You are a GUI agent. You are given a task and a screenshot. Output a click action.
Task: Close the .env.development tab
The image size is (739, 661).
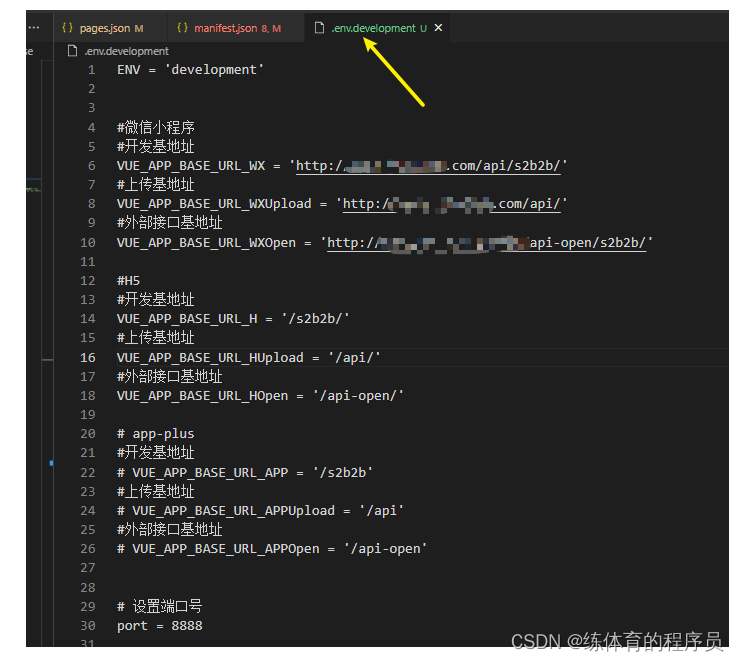438,29
